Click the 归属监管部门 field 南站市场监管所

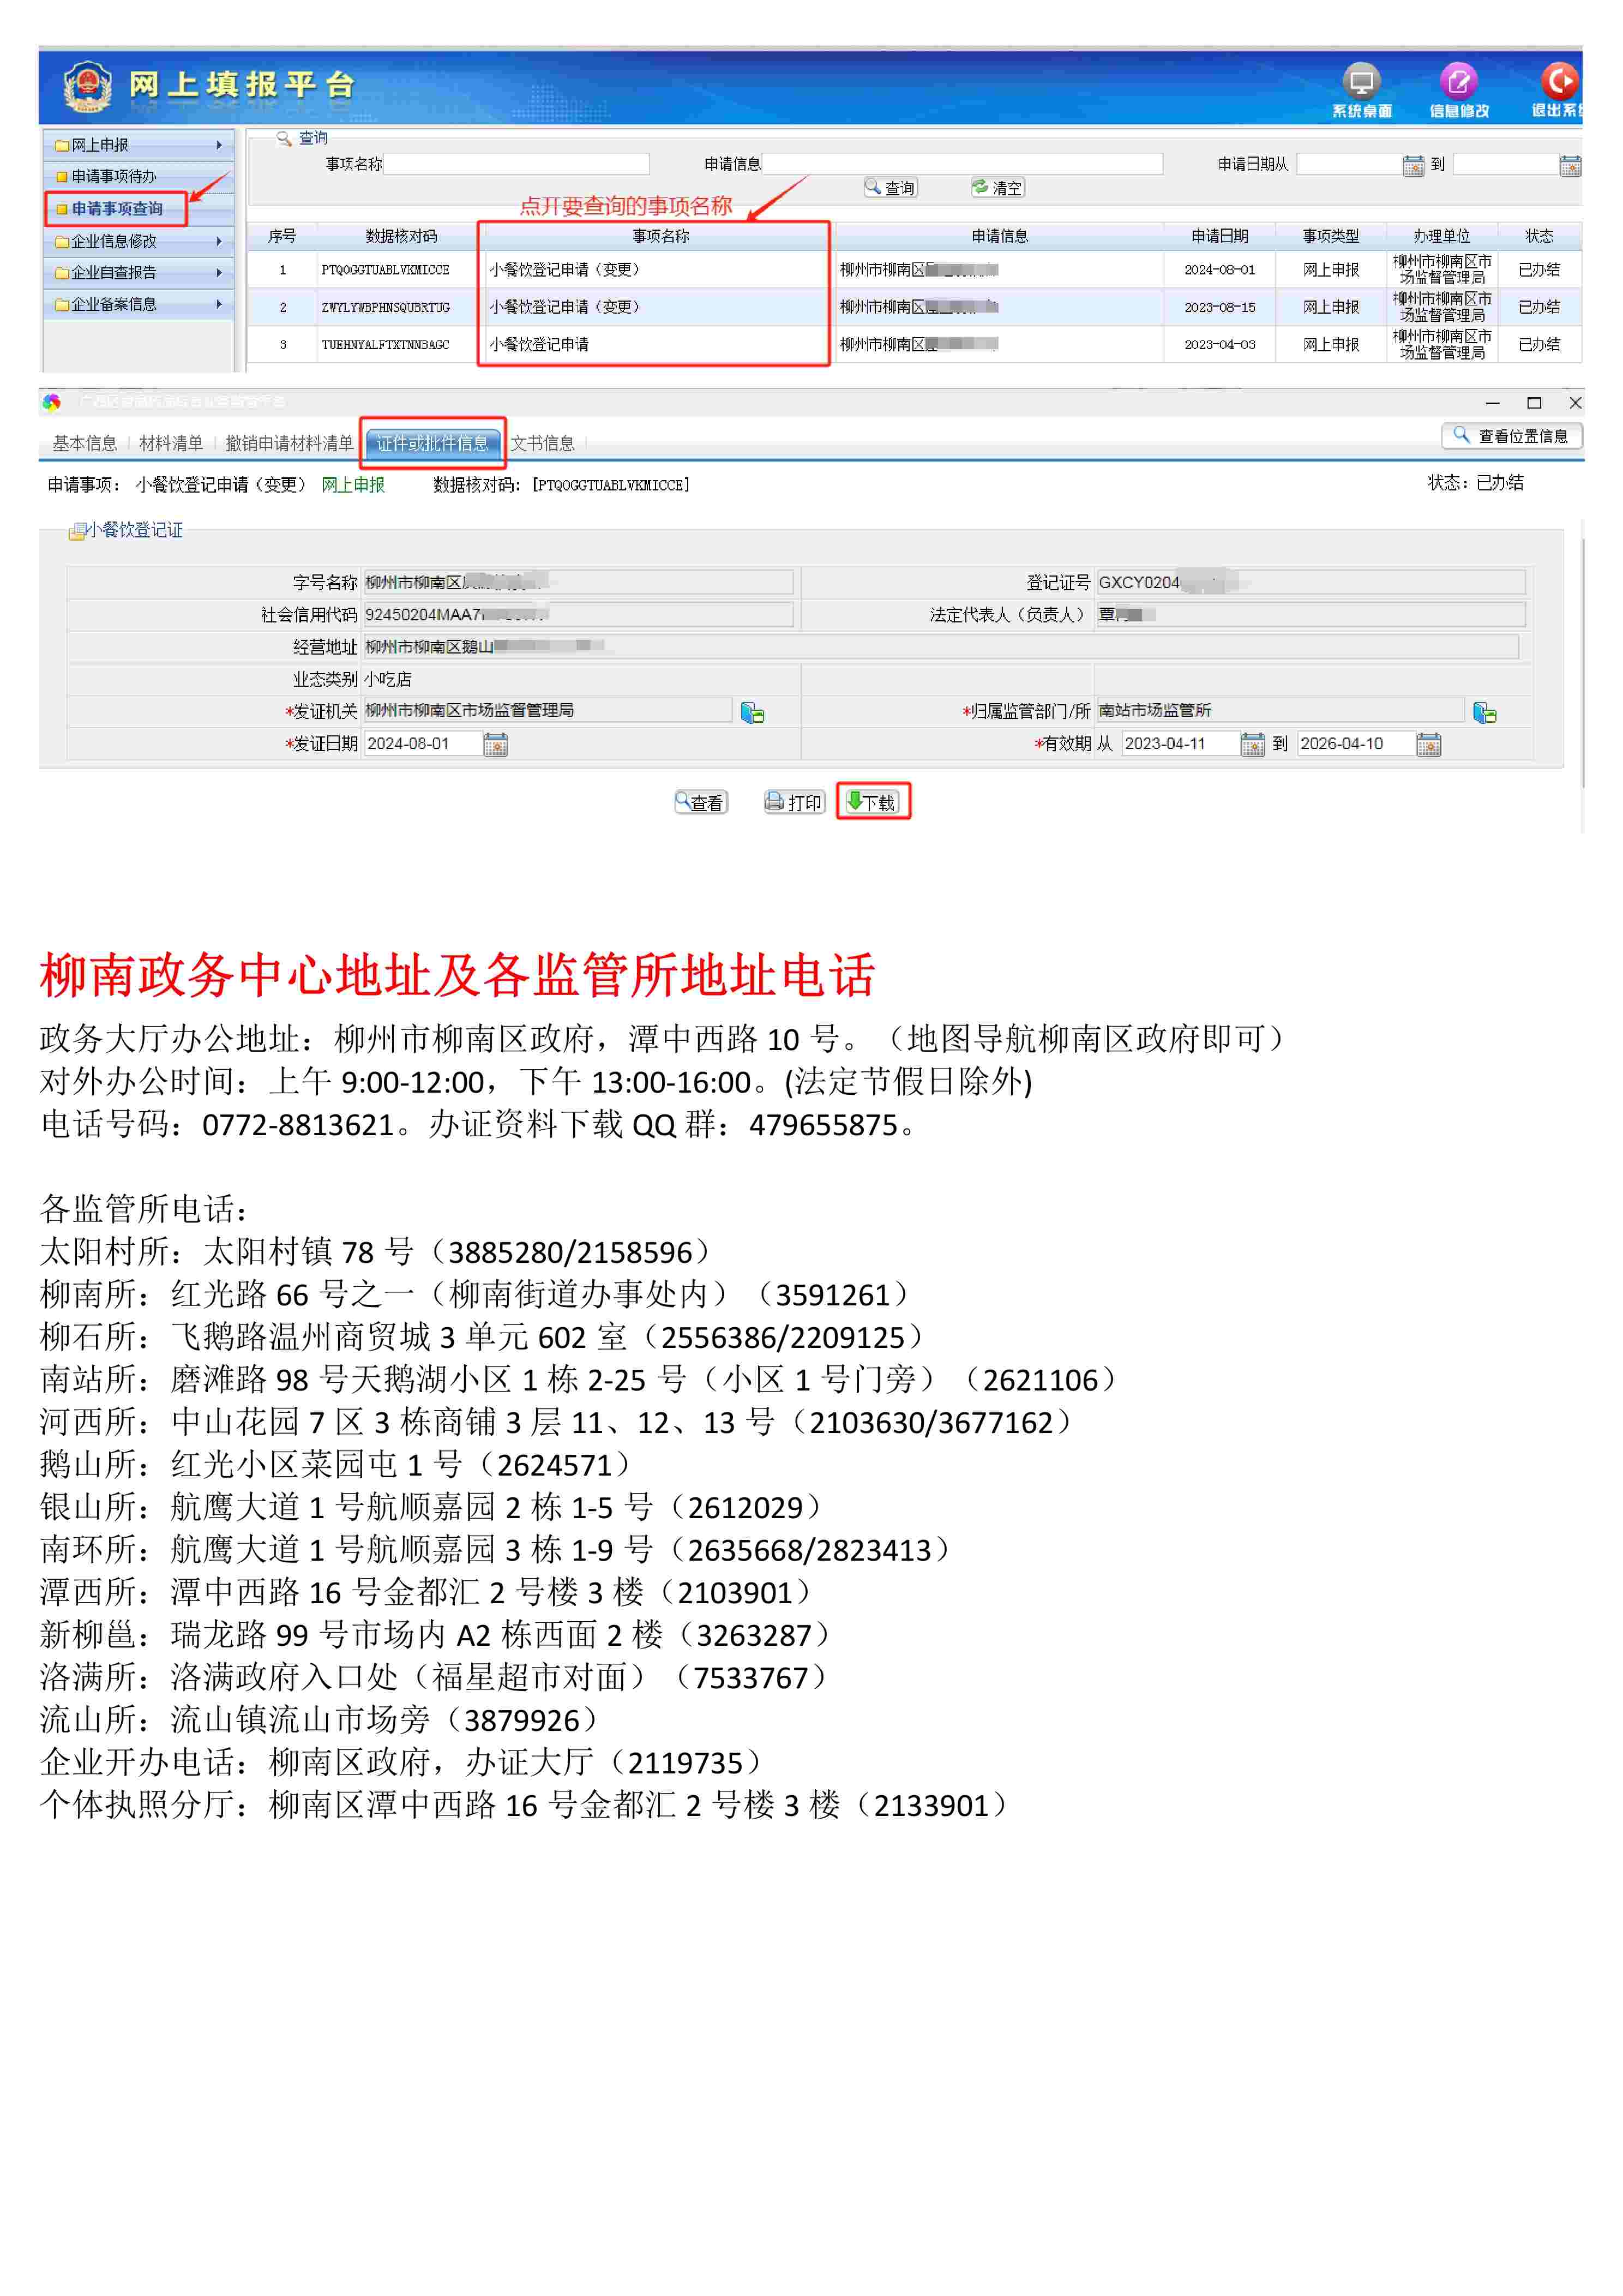coord(1280,710)
